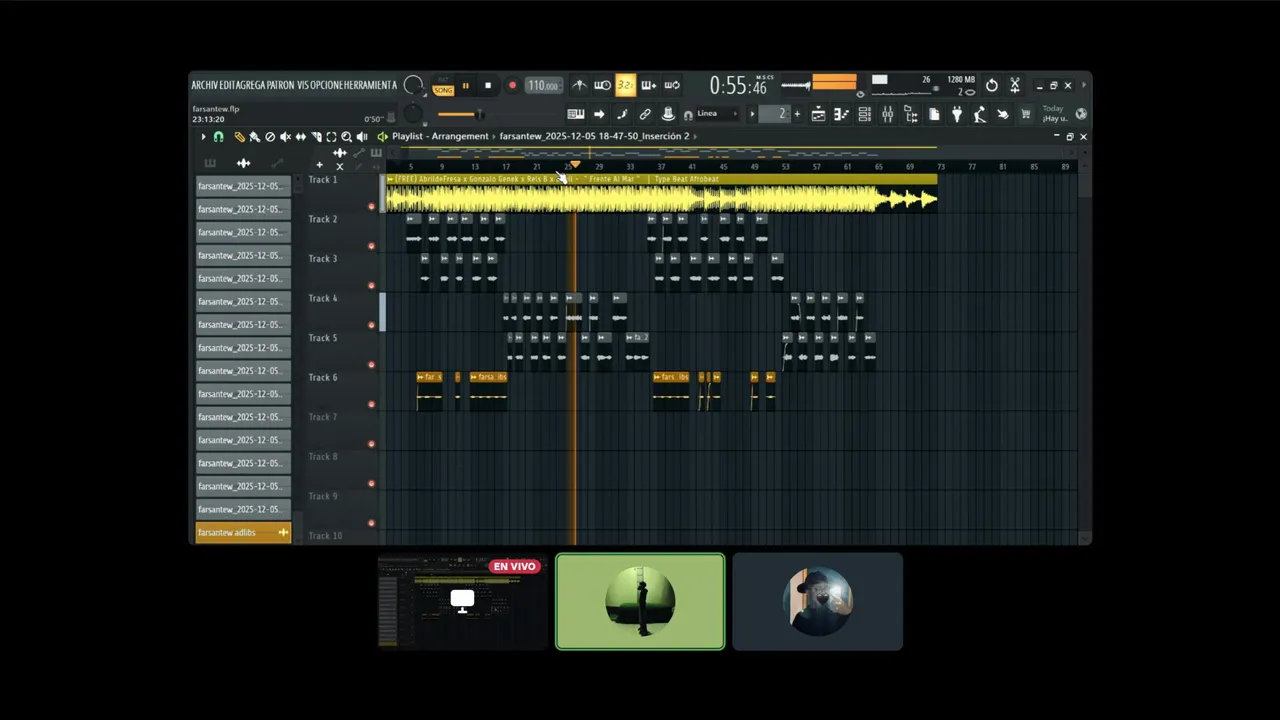The width and height of the screenshot is (1280, 720).
Task: Open the EDITAR menu
Action: point(228,85)
